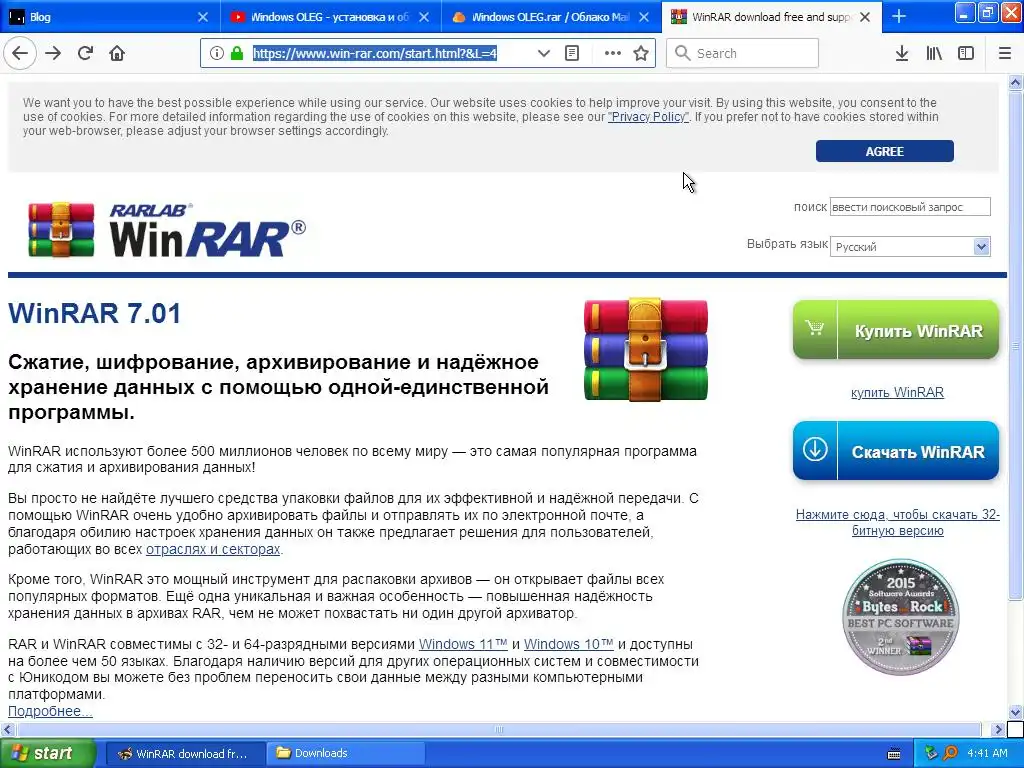Click the 4:41 AM clock
Screen dimensions: 1024x768
pos(987,753)
